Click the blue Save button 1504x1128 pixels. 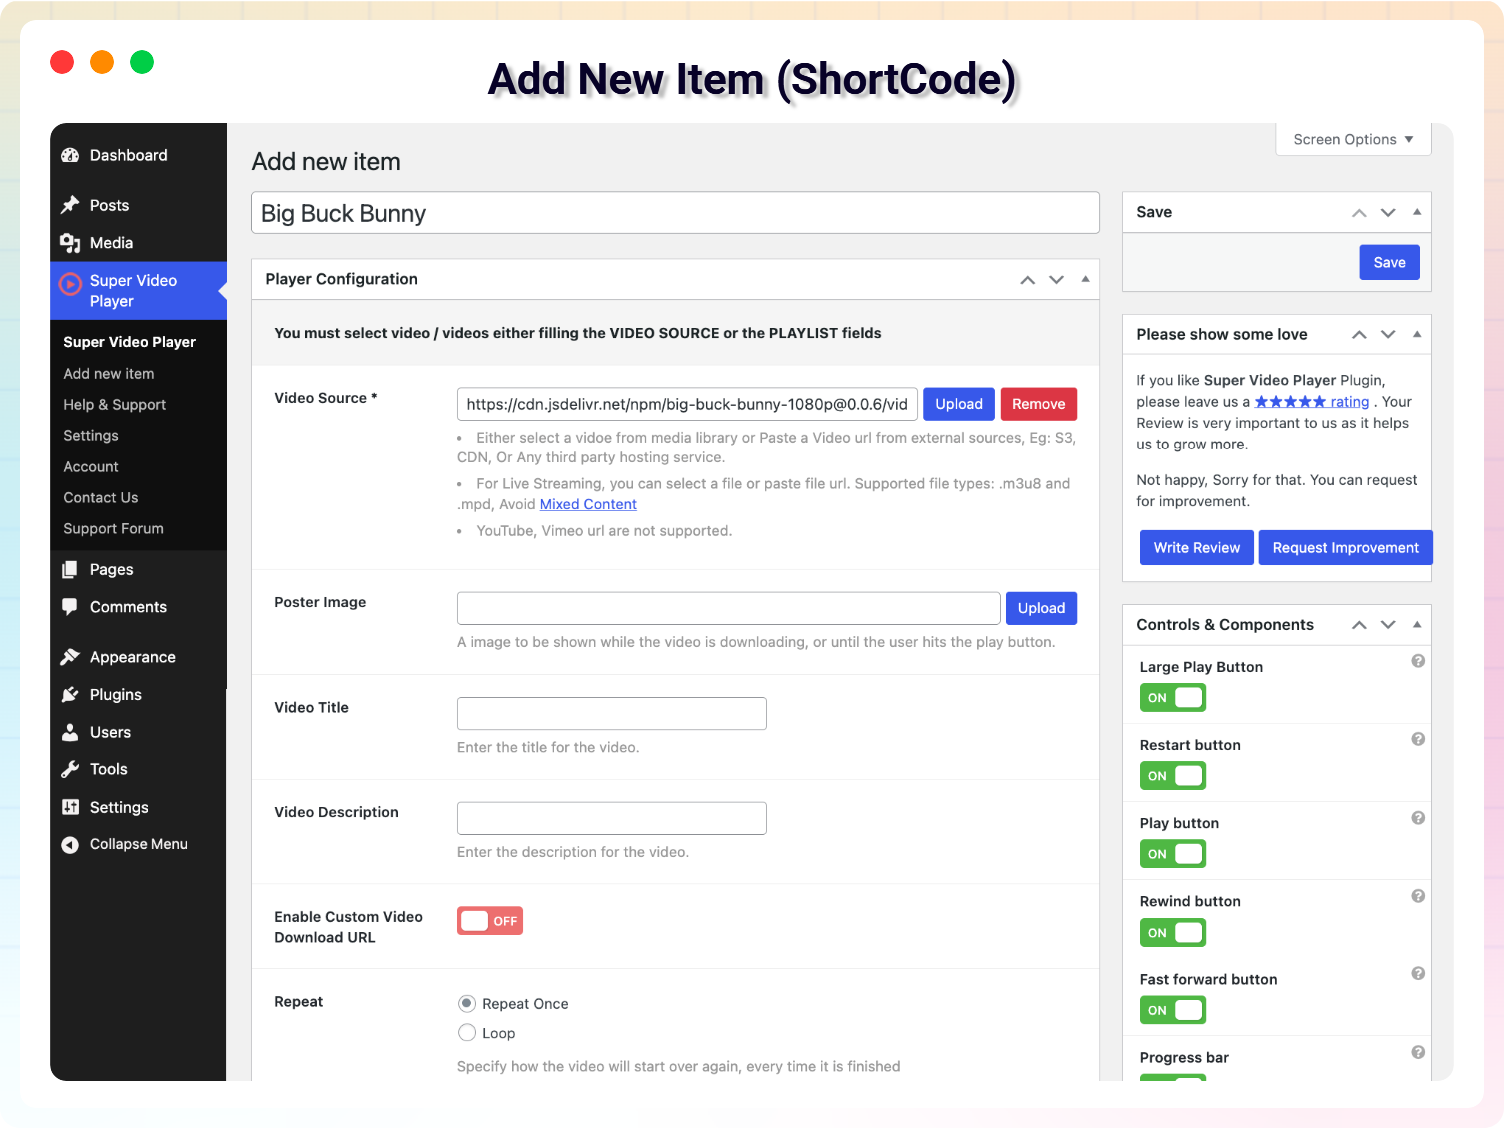1389,262
